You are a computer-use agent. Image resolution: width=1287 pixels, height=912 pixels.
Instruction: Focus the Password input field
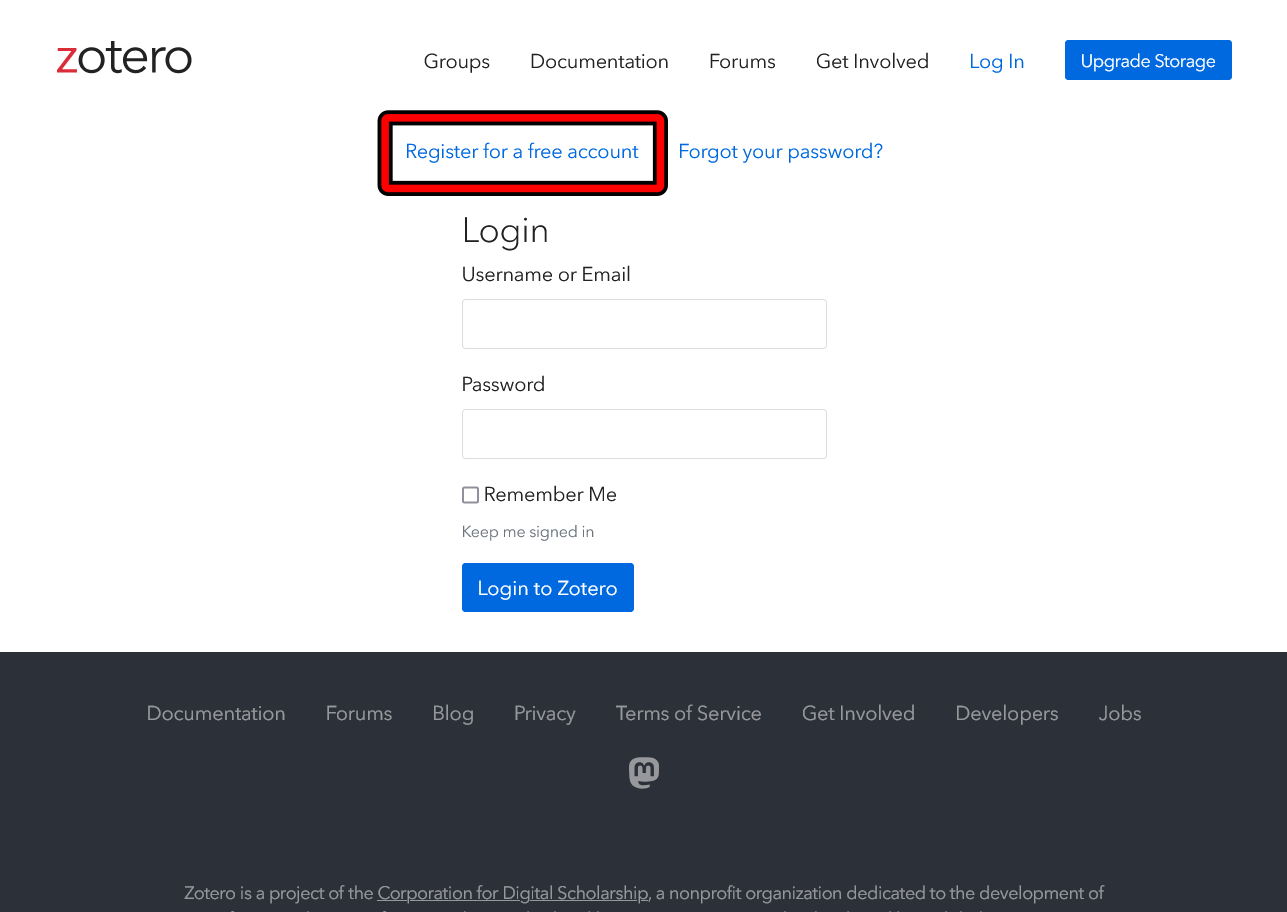click(x=644, y=434)
